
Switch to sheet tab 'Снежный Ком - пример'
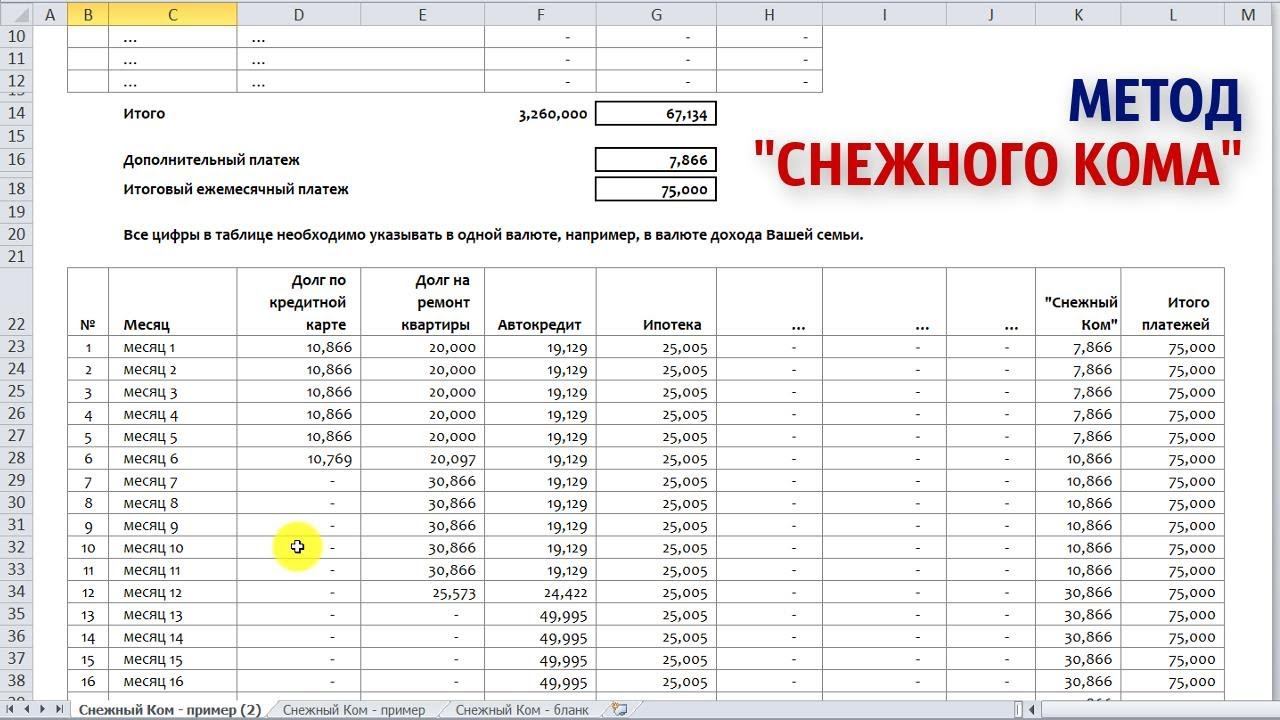pyautogui.click(x=354, y=709)
